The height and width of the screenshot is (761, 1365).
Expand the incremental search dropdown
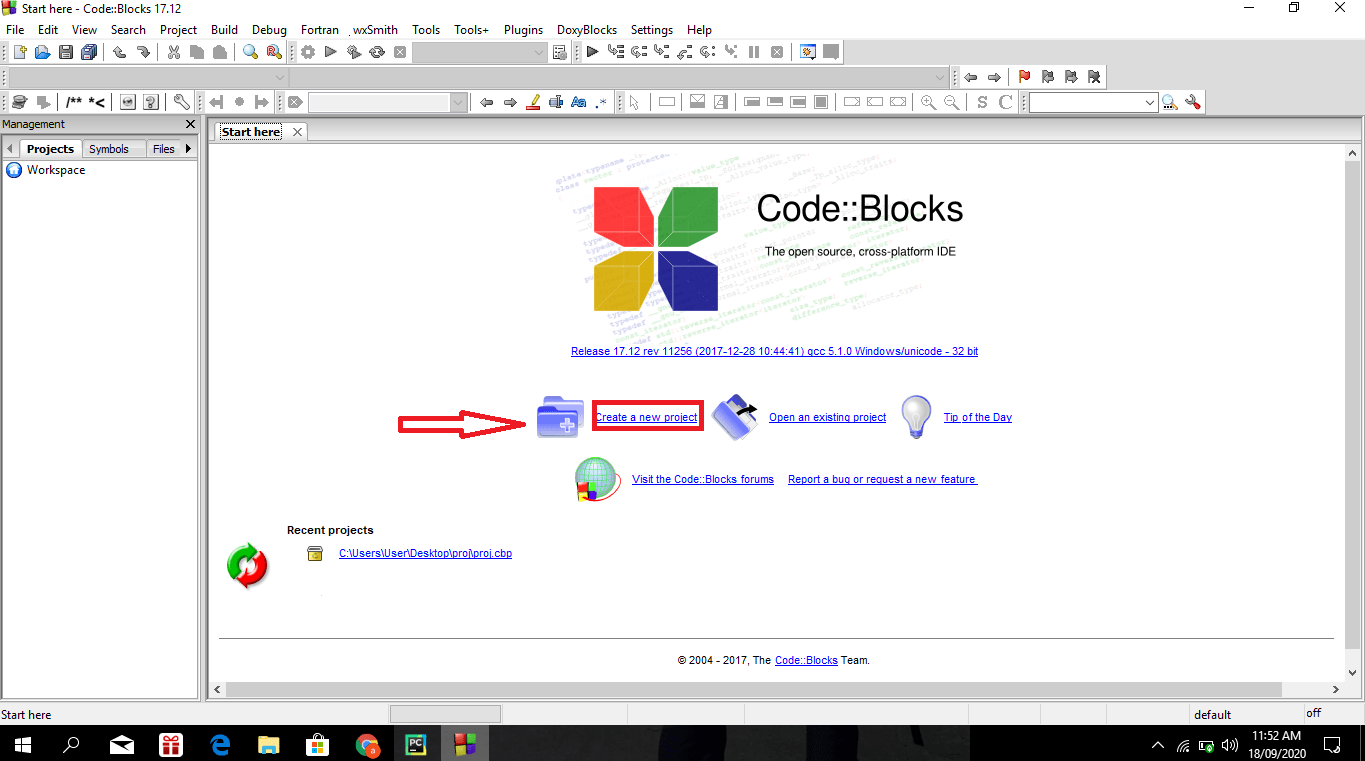(x=1150, y=101)
